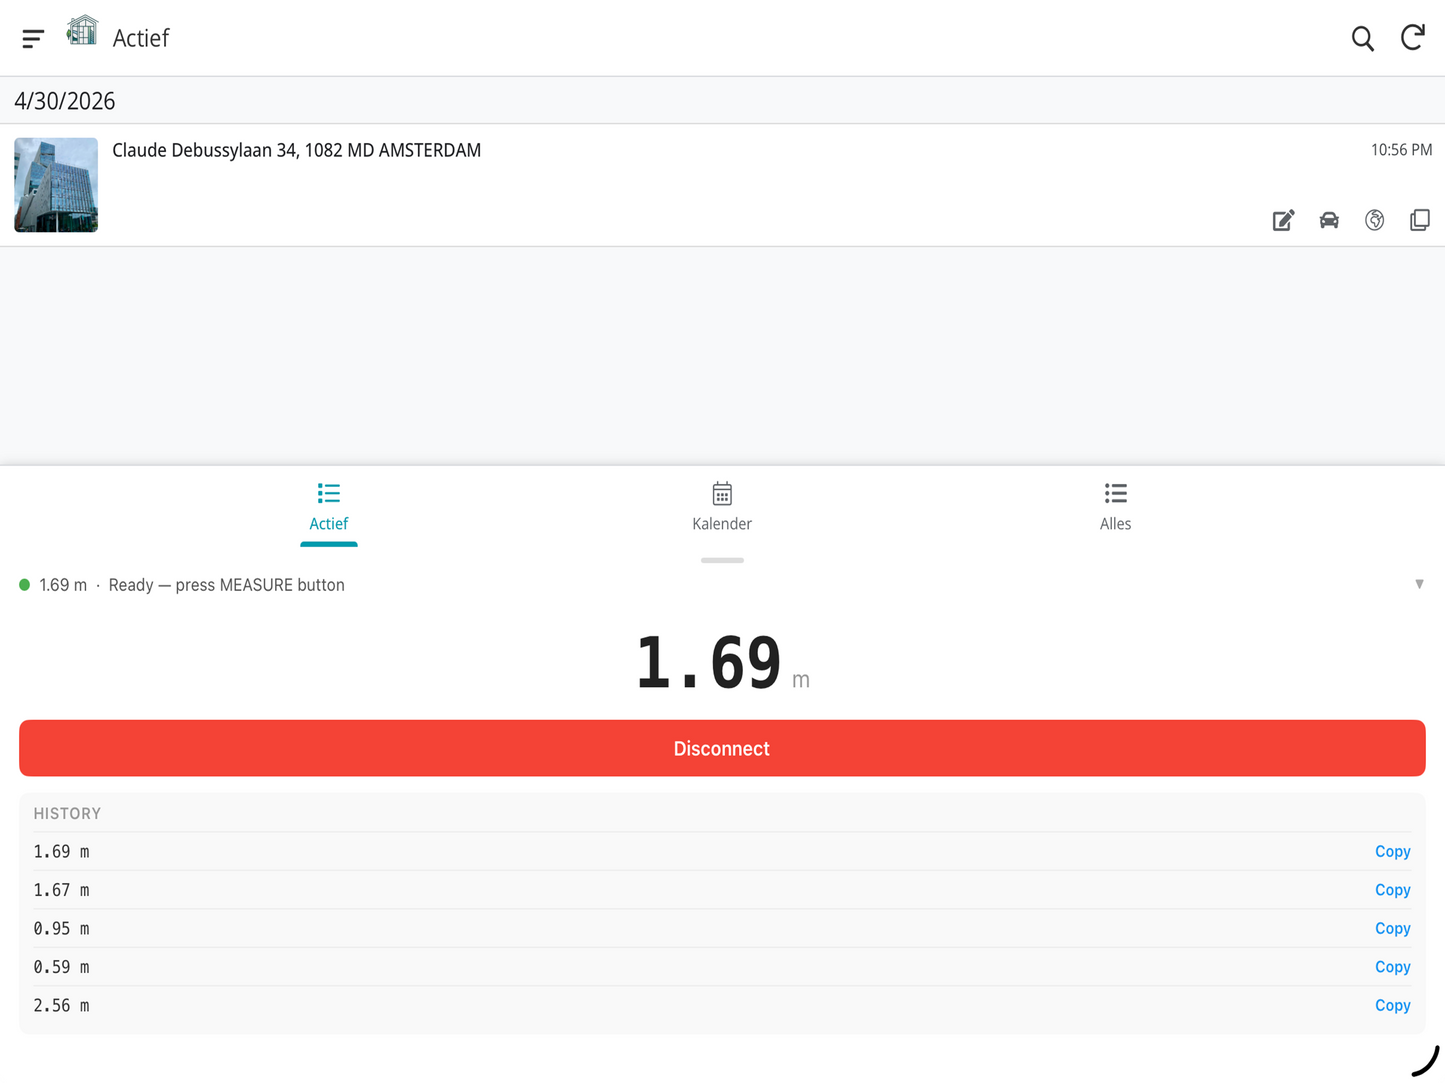Open the globe map icon

click(x=1375, y=220)
